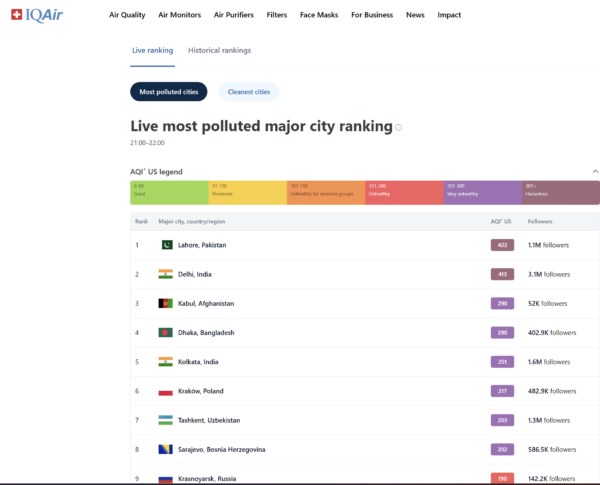Go to the For Business page
This screenshot has width=600, height=485.
372,16
